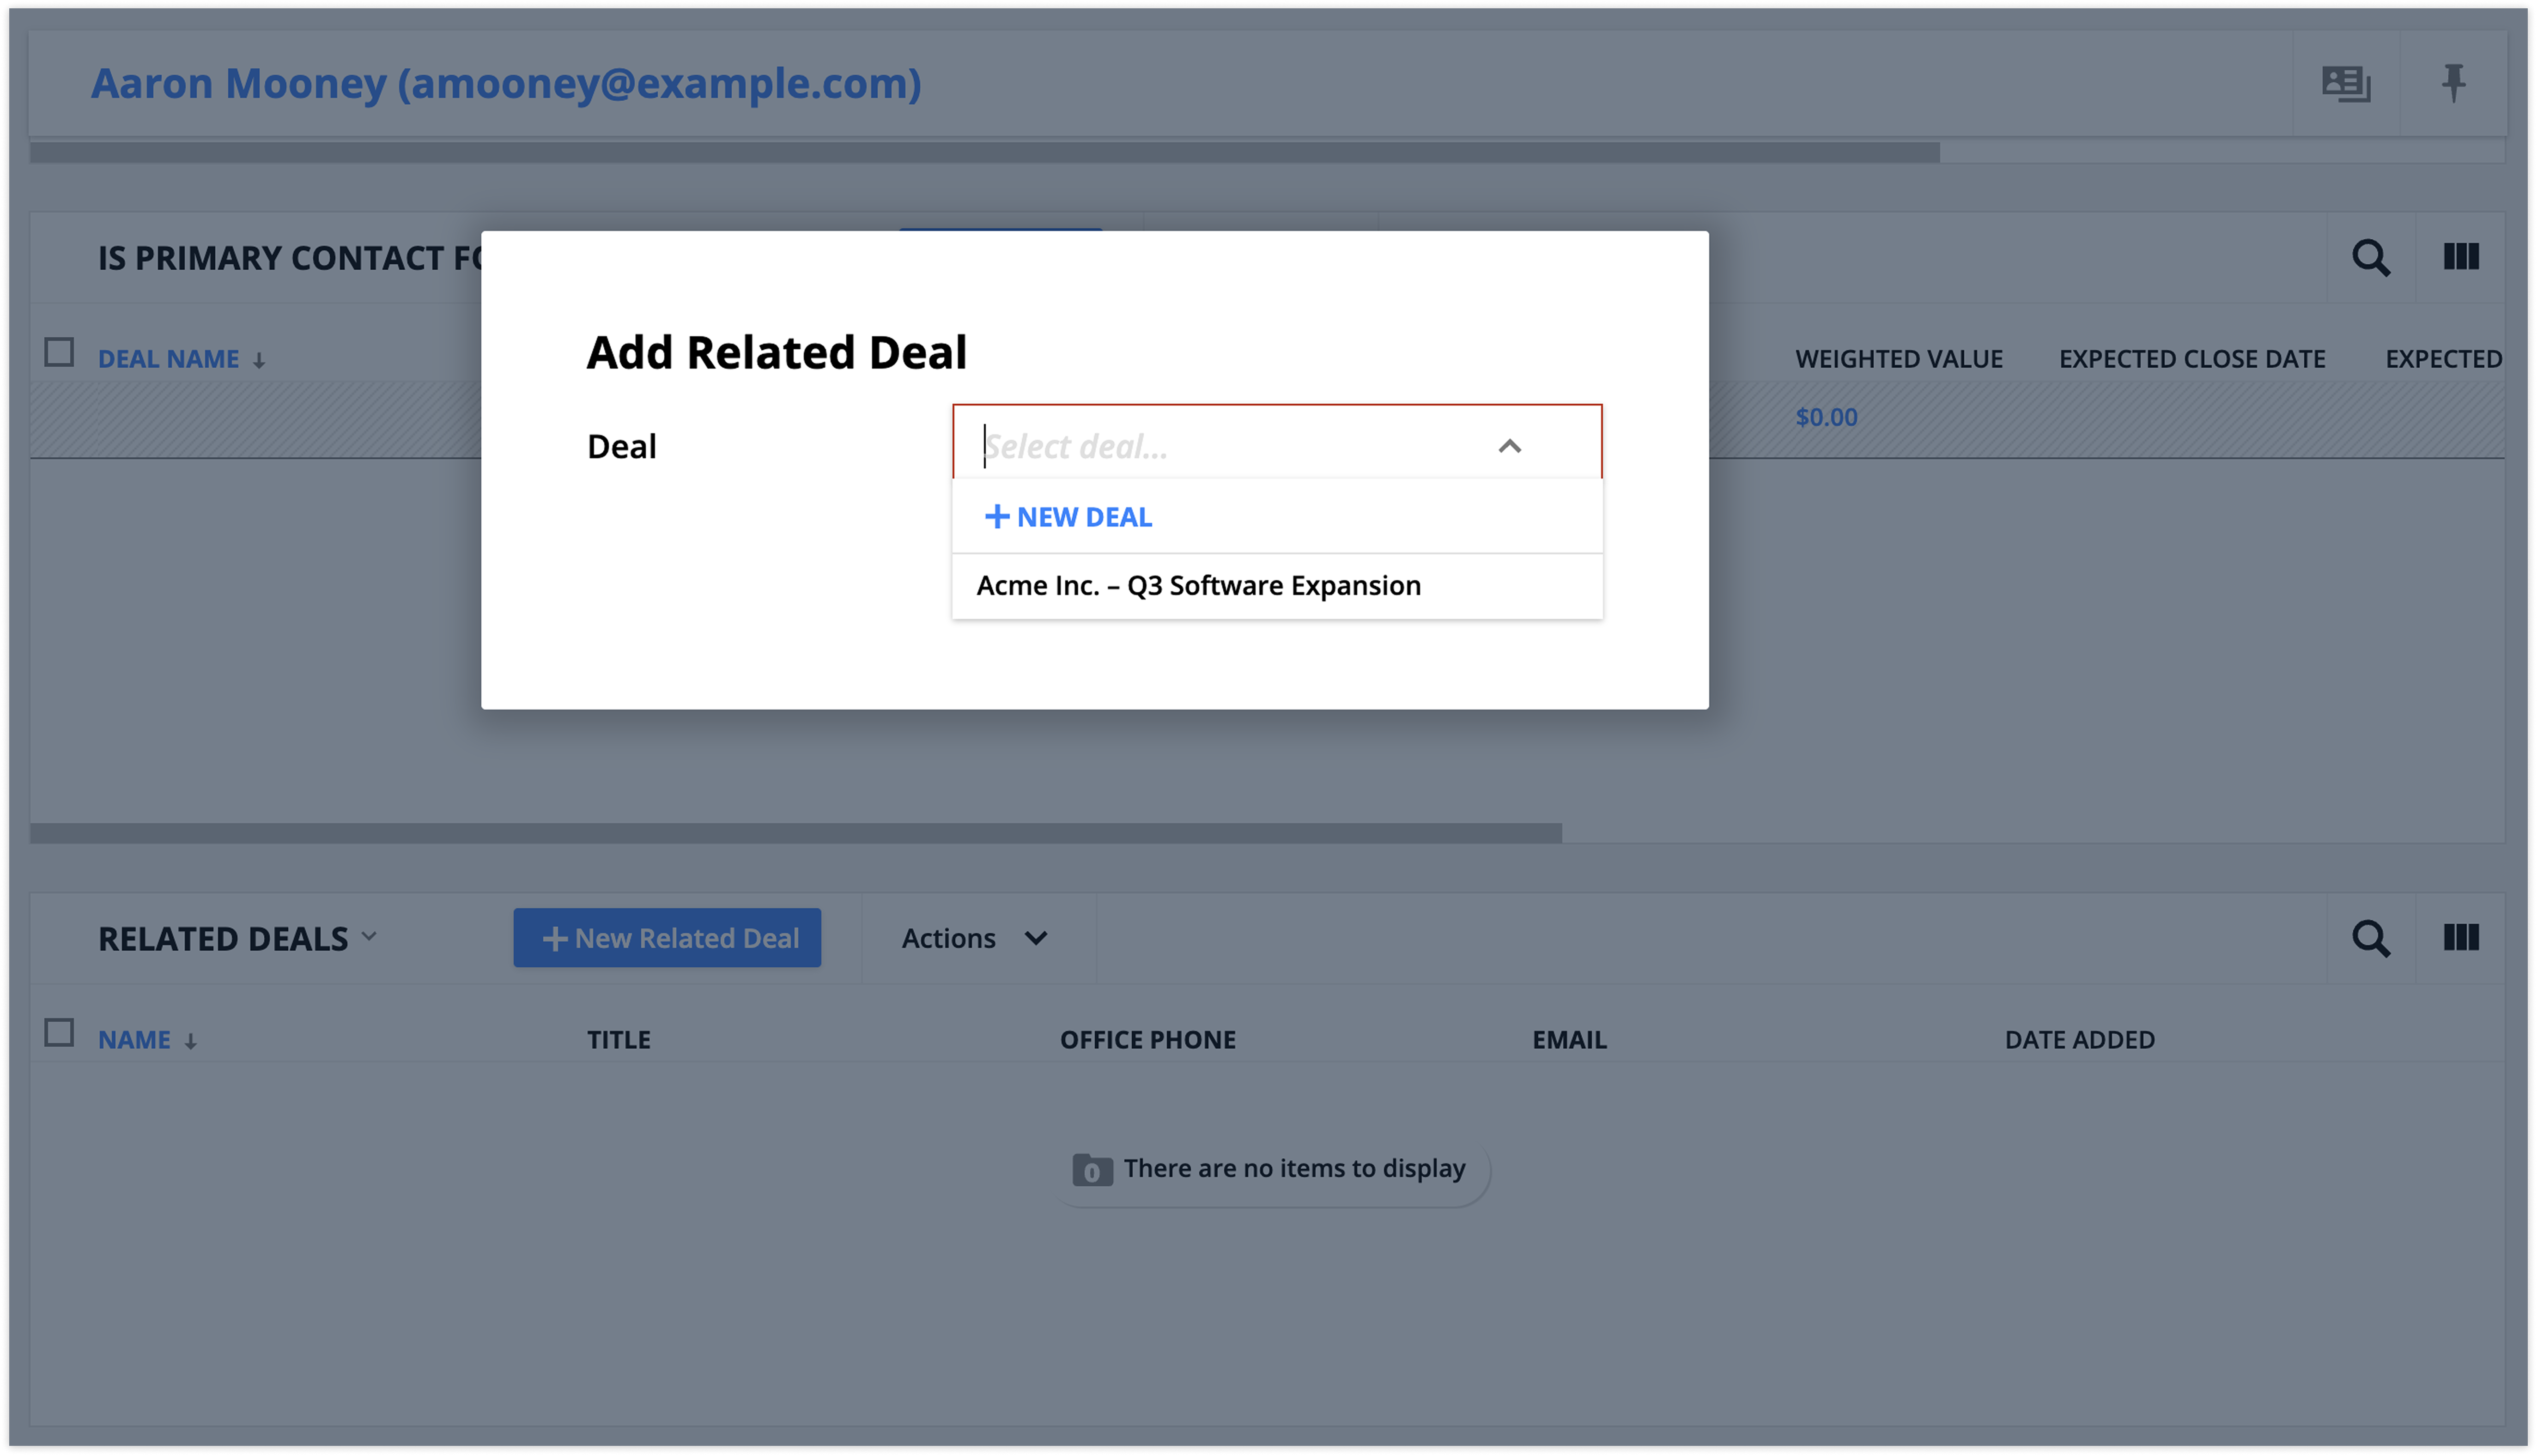
Task: Collapse the Select deal dropdown chevron
Action: point(1509,446)
